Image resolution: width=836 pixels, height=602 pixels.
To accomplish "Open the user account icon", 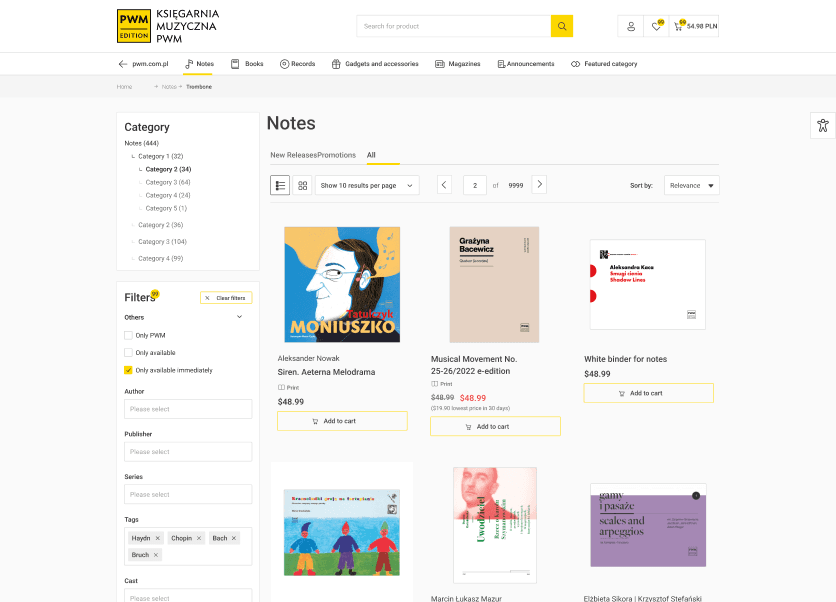I will pos(631,26).
